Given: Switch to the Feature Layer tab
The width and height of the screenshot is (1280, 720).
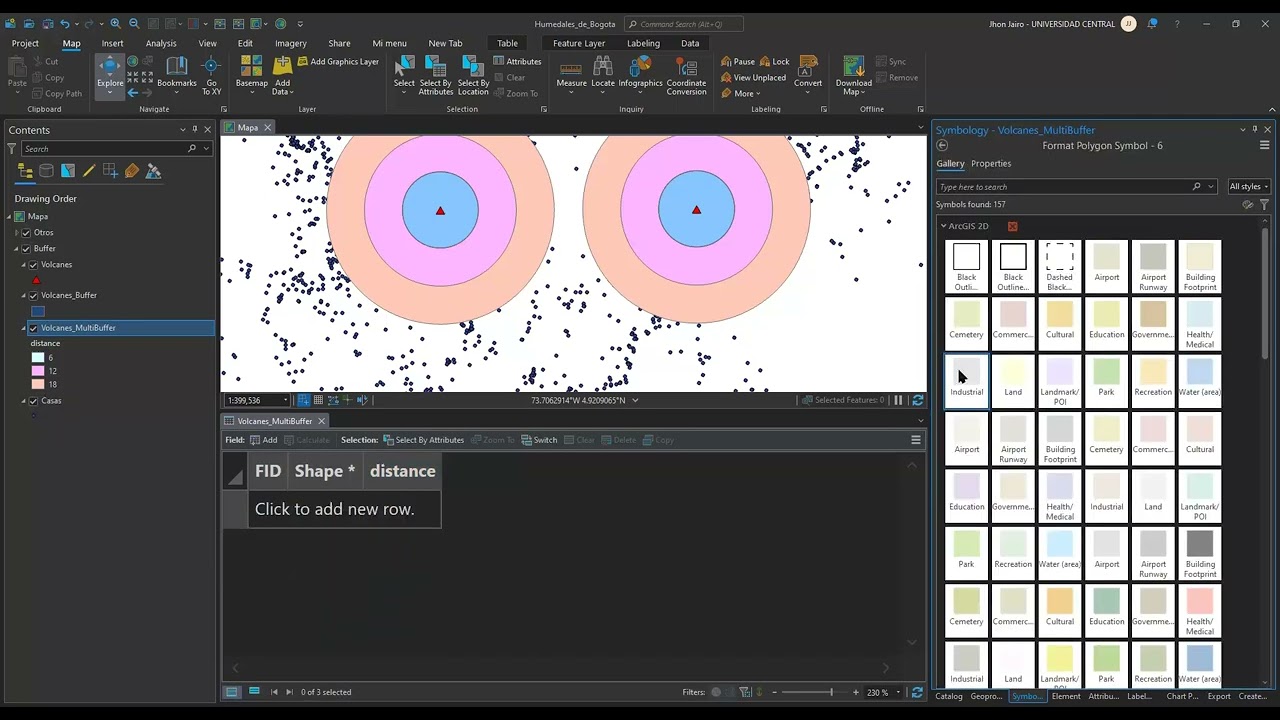Looking at the screenshot, I should click(x=579, y=43).
